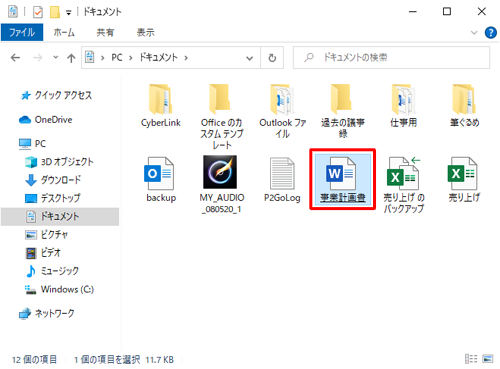Select the backup Outlook data file

click(x=161, y=180)
